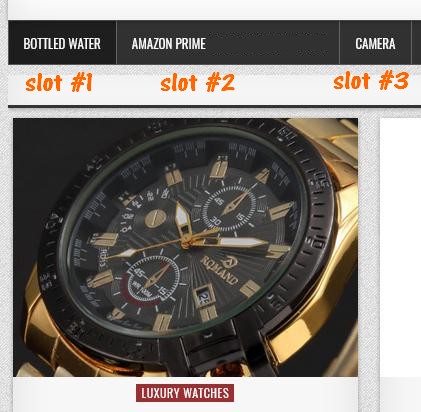
Task: Click the blank white sidebar panel
Action: point(401,247)
